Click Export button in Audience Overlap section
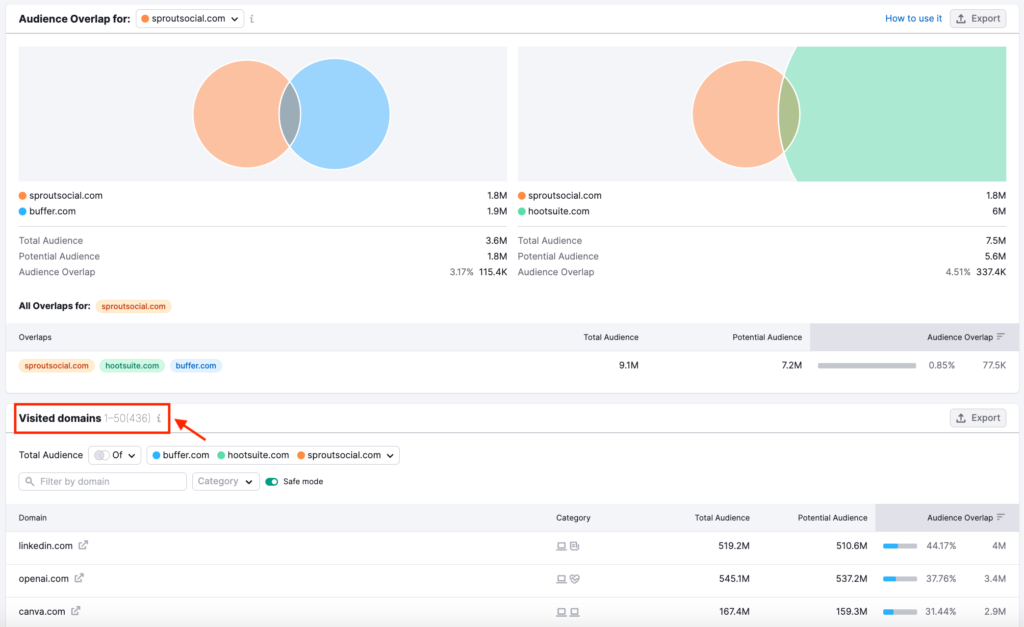Viewport: 1024px width, 627px height. click(977, 18)
